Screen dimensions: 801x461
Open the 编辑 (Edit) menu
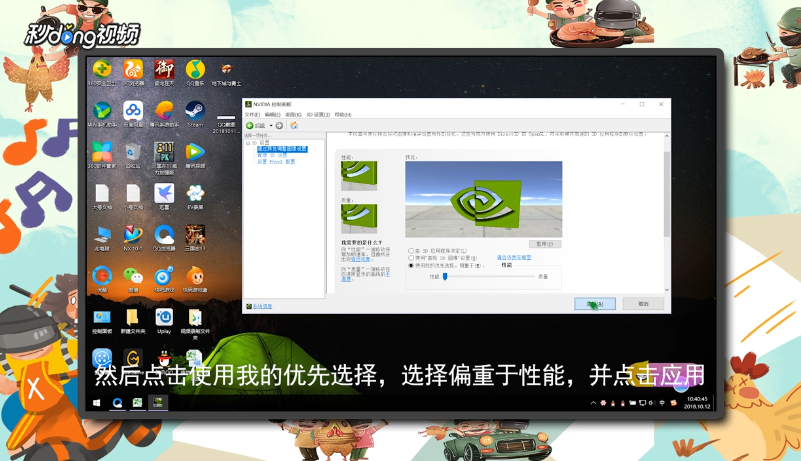click(273, 114)
